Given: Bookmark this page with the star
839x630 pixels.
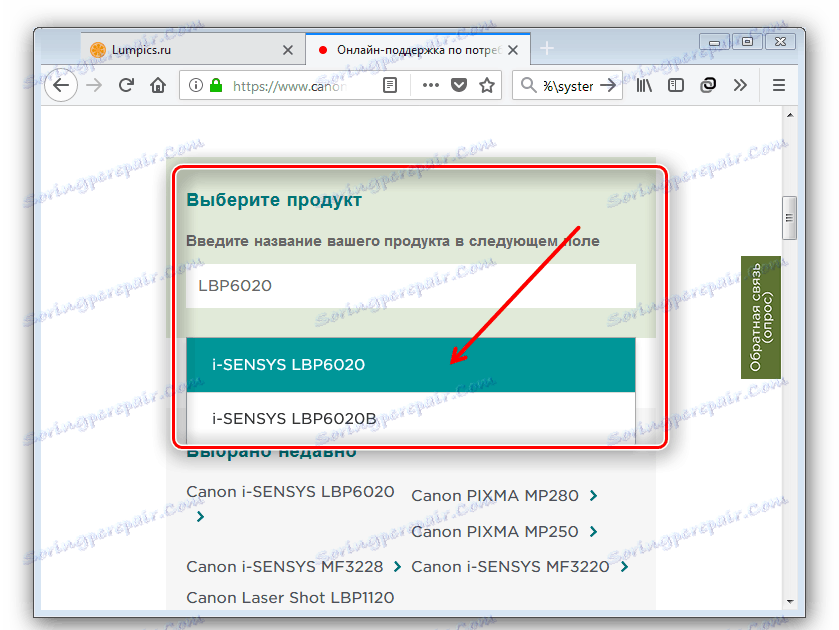Looking at the screenshot, I should [487, 85].
